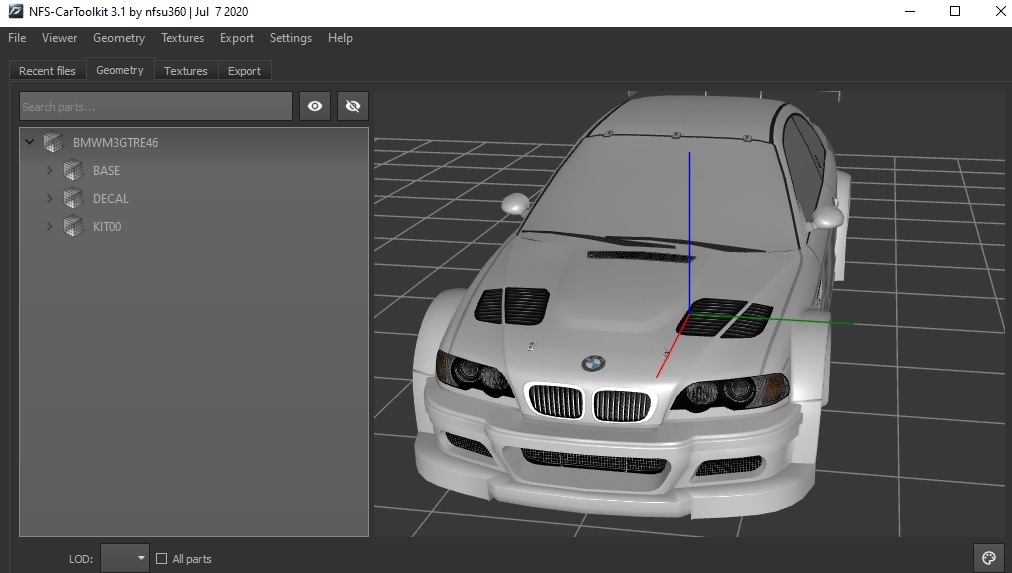The width and height of the screenshot is (1012, 573).
Task: Minimize the NFS-CarToolkit window
Action: 910,12
